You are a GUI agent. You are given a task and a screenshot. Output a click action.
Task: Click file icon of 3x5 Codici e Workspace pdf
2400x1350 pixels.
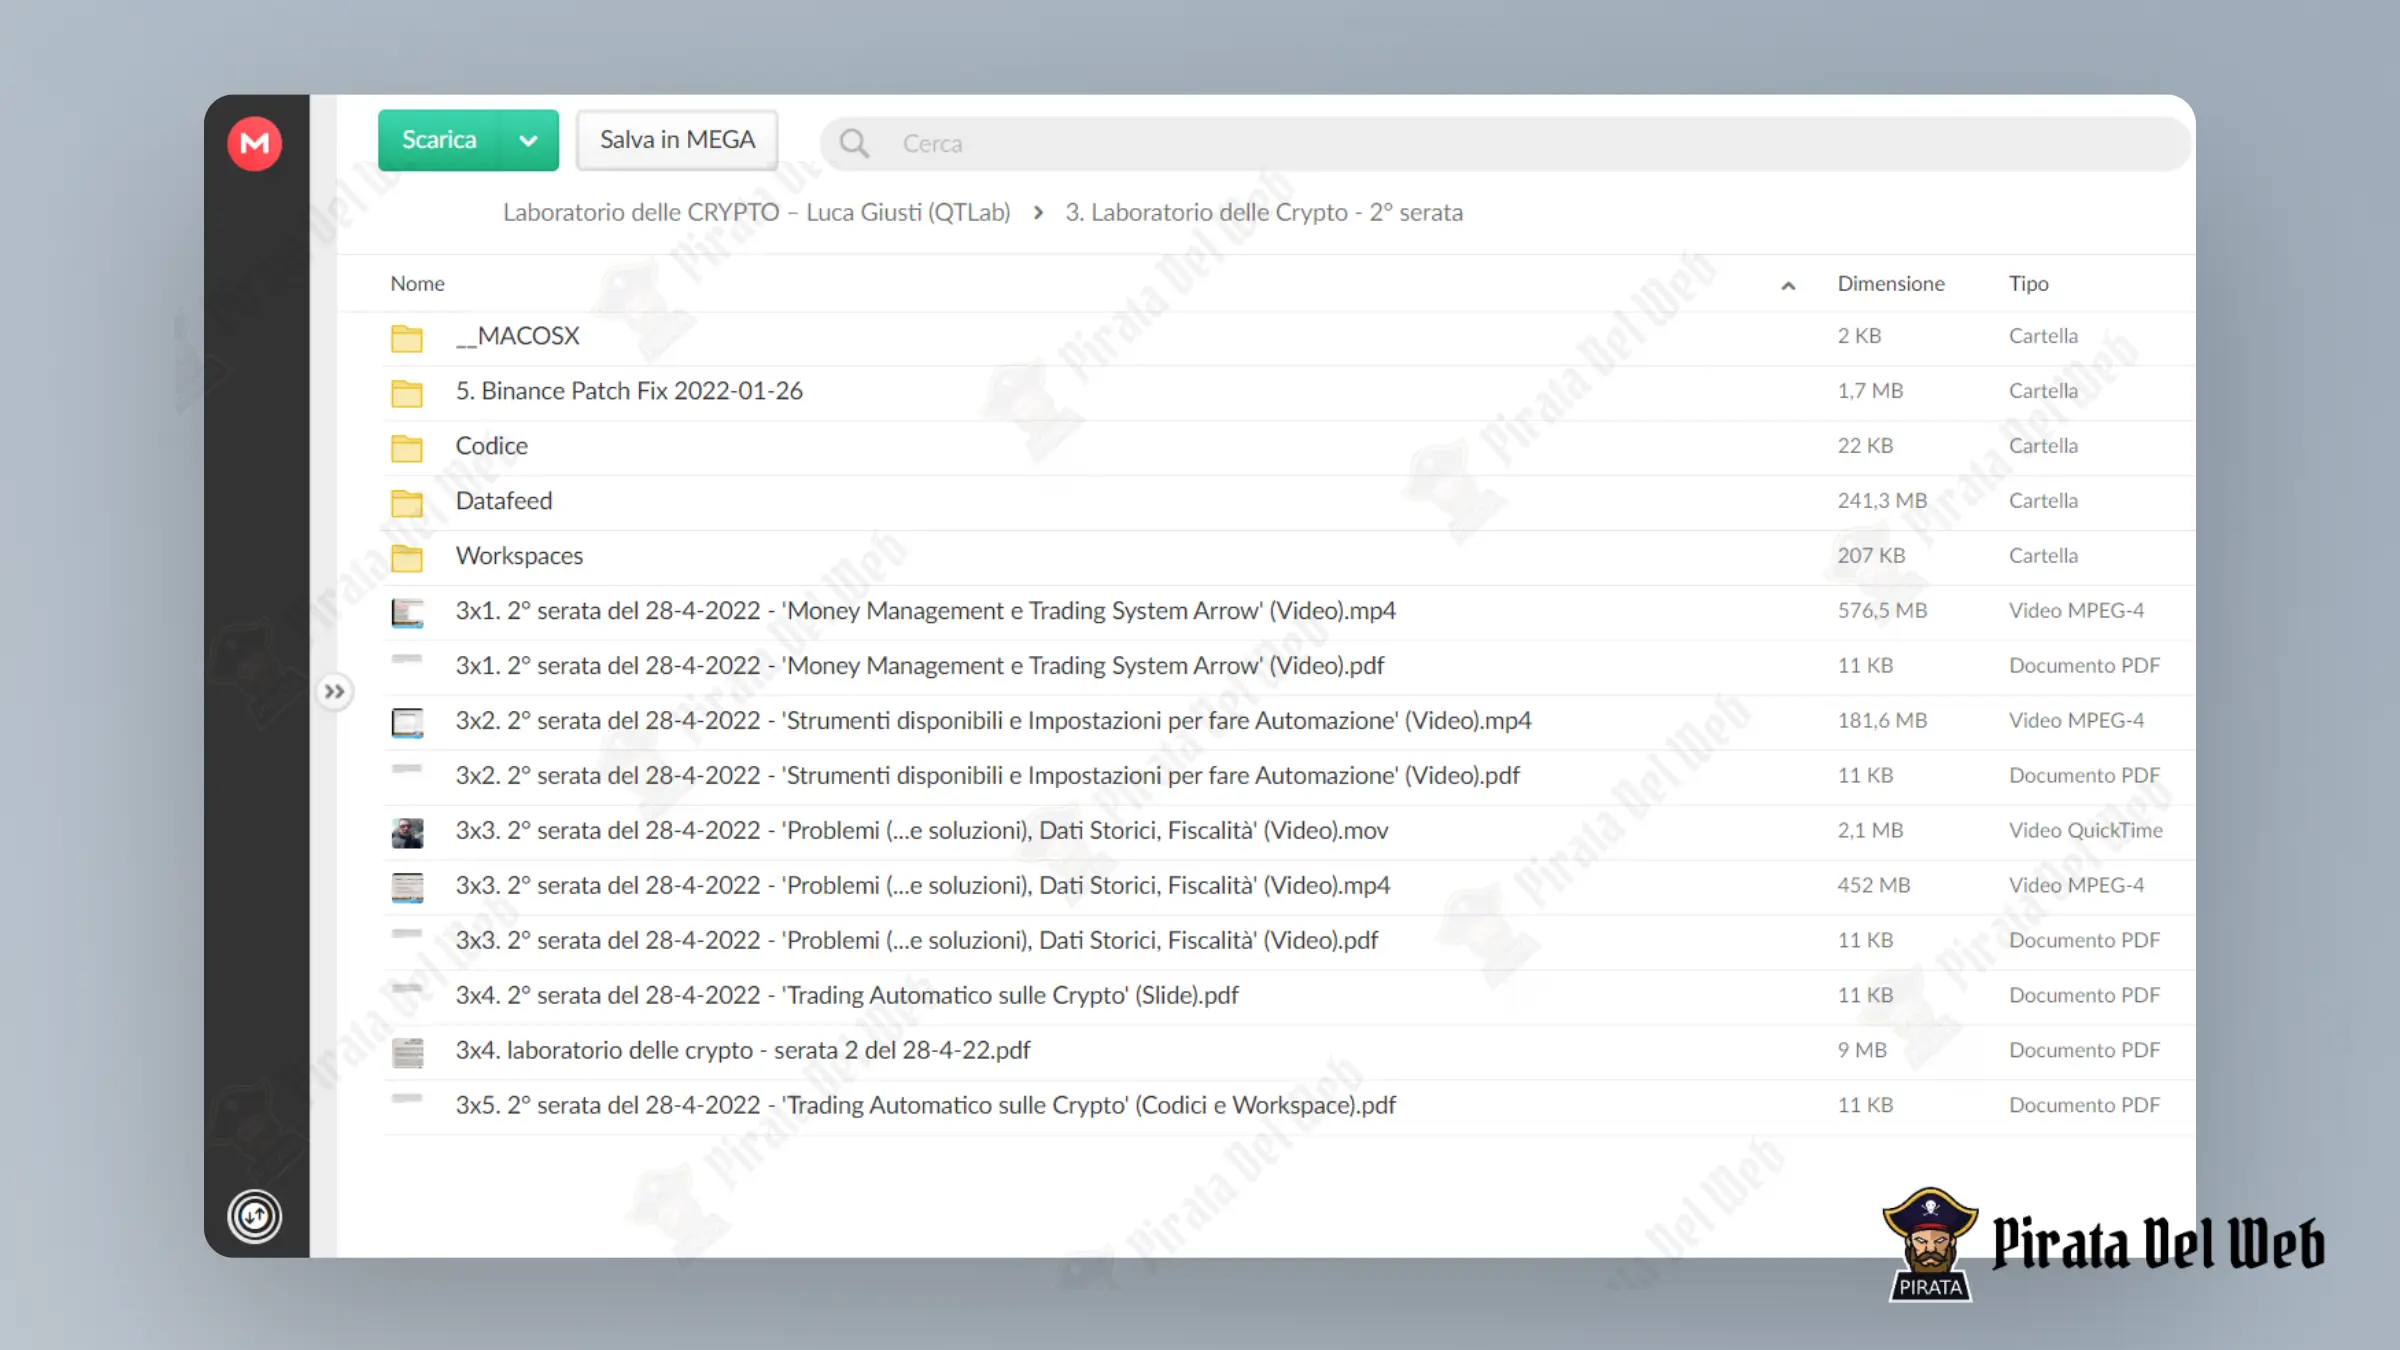coord(407,1100)
